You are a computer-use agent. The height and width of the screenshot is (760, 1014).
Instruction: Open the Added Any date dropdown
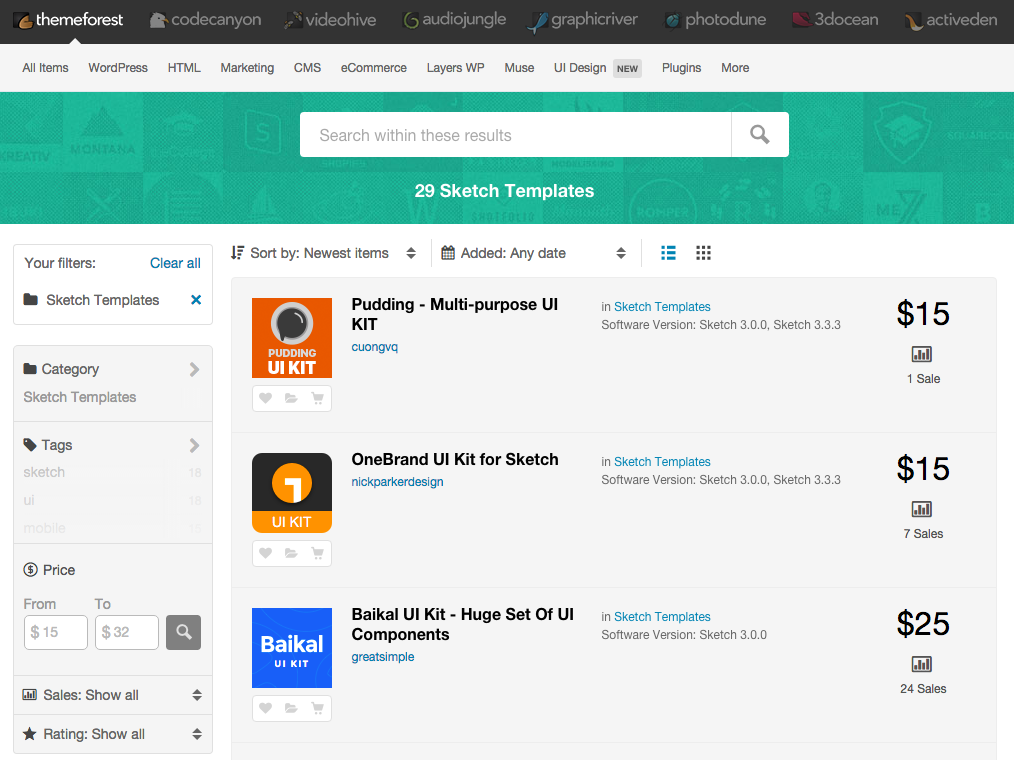click(534, 253)
